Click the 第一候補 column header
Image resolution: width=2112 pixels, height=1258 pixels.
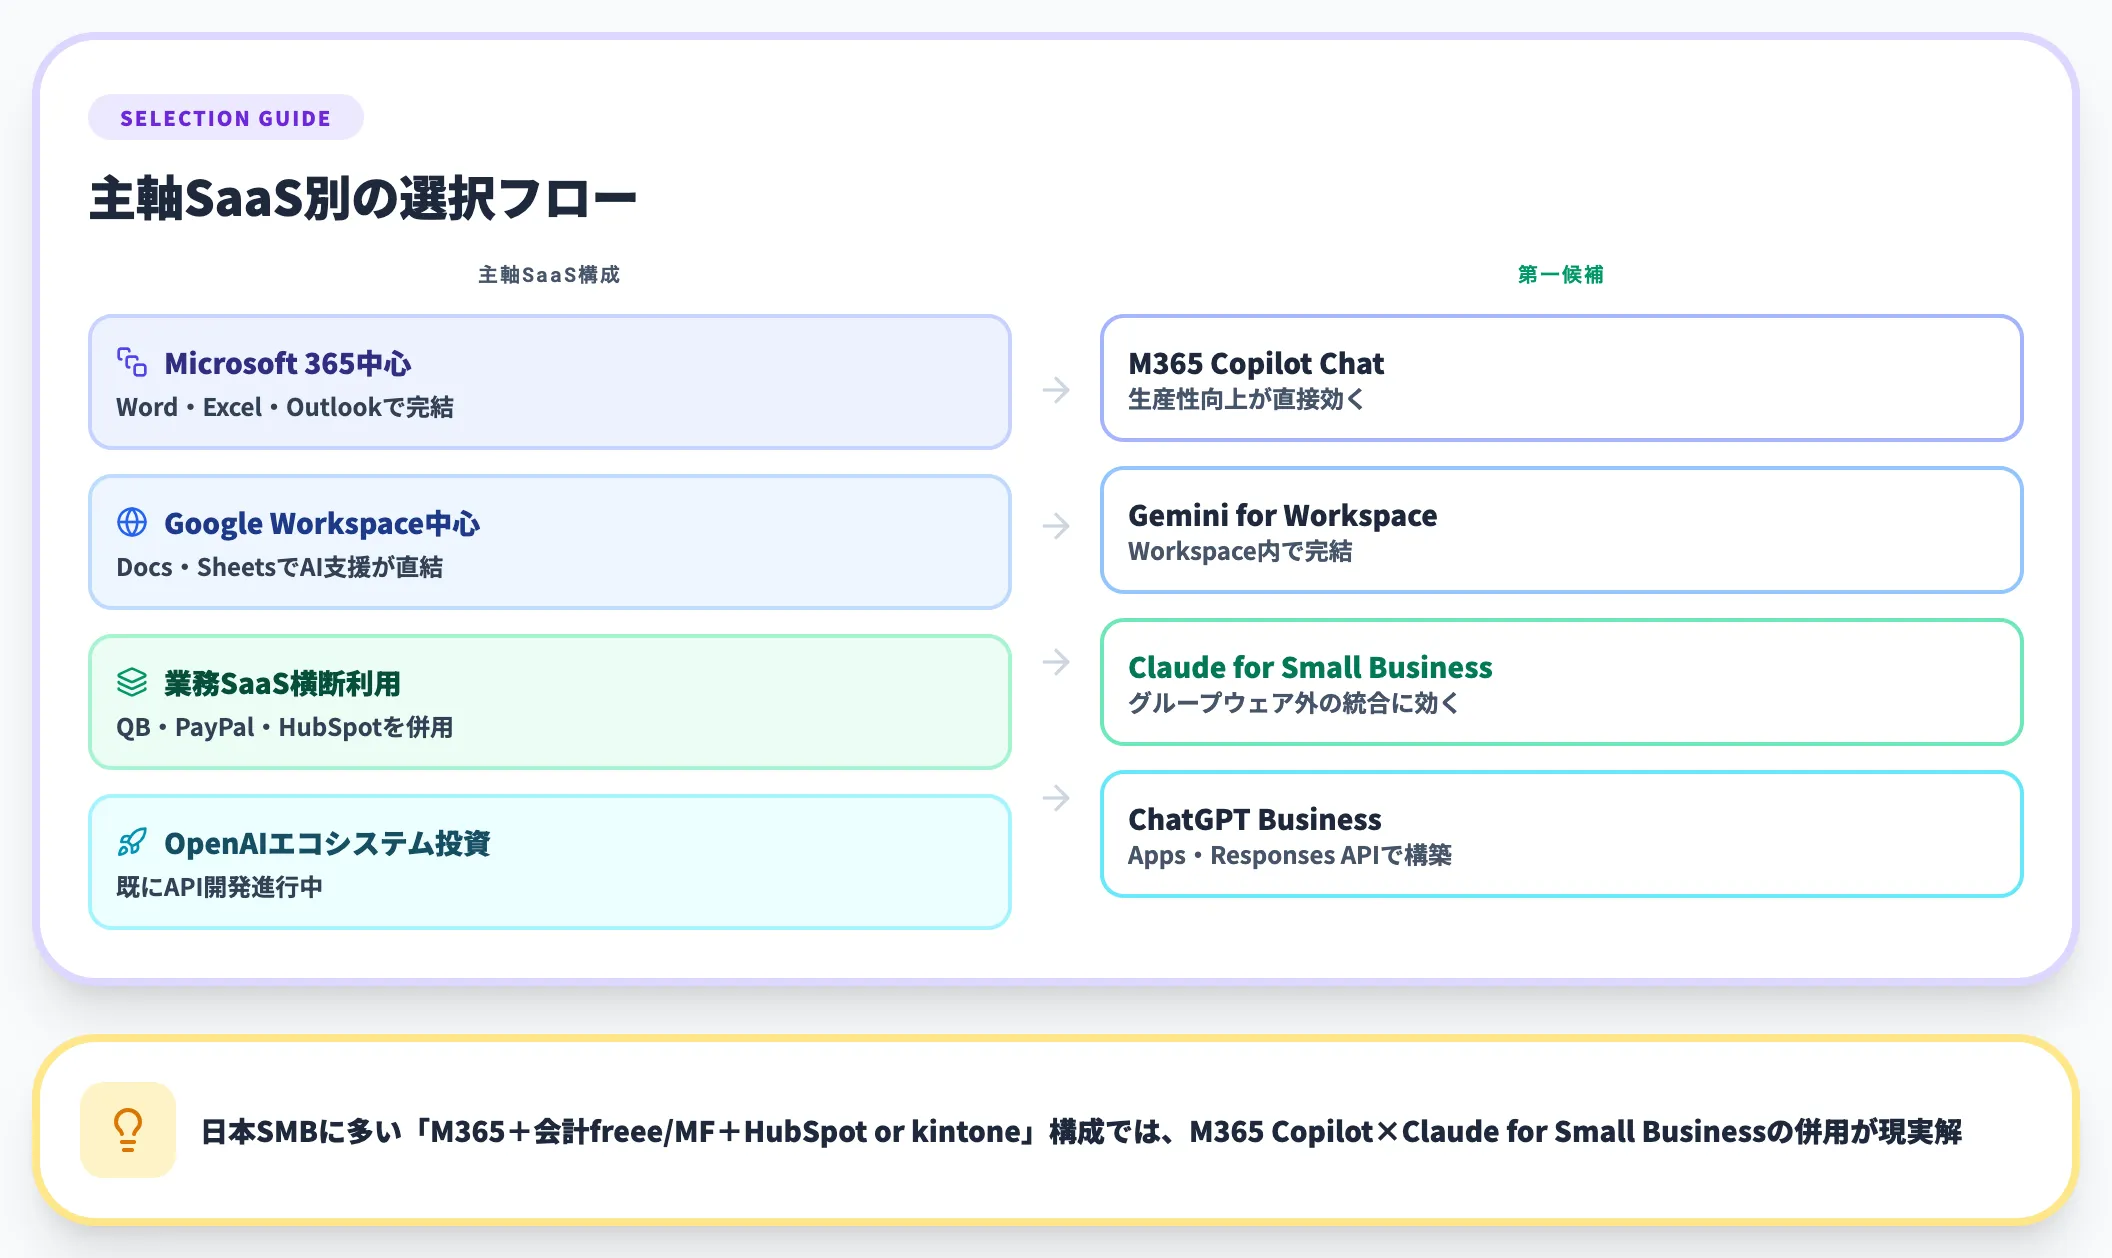click(1561, 274)
